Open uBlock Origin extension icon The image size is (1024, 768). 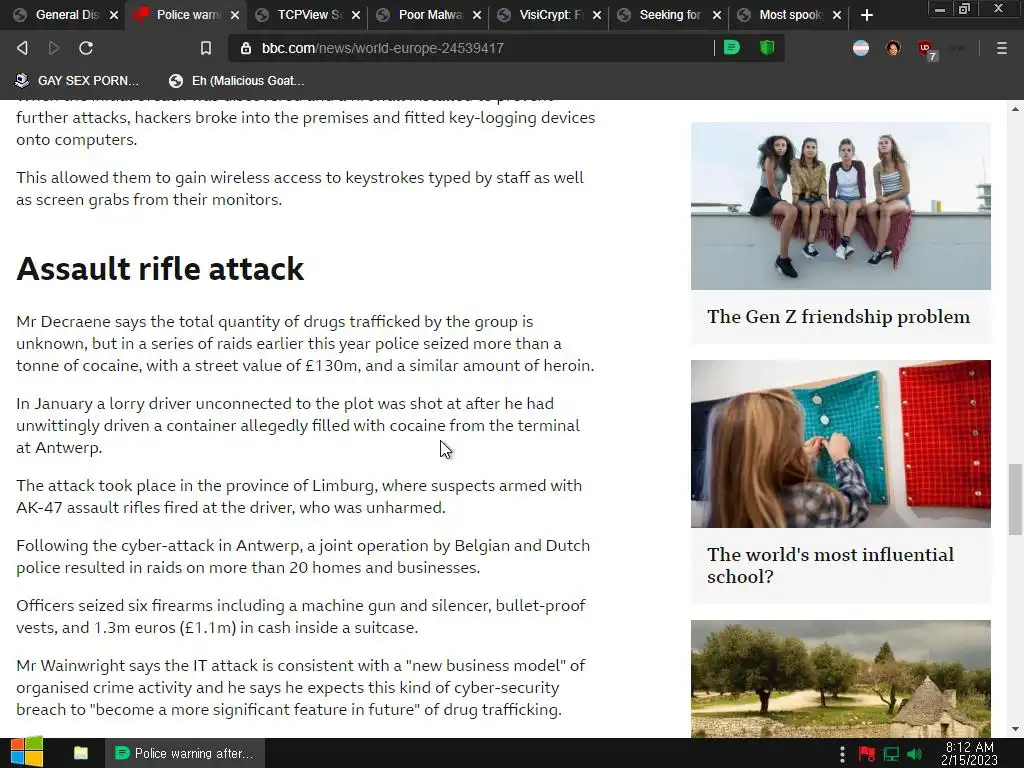point(926,49)
